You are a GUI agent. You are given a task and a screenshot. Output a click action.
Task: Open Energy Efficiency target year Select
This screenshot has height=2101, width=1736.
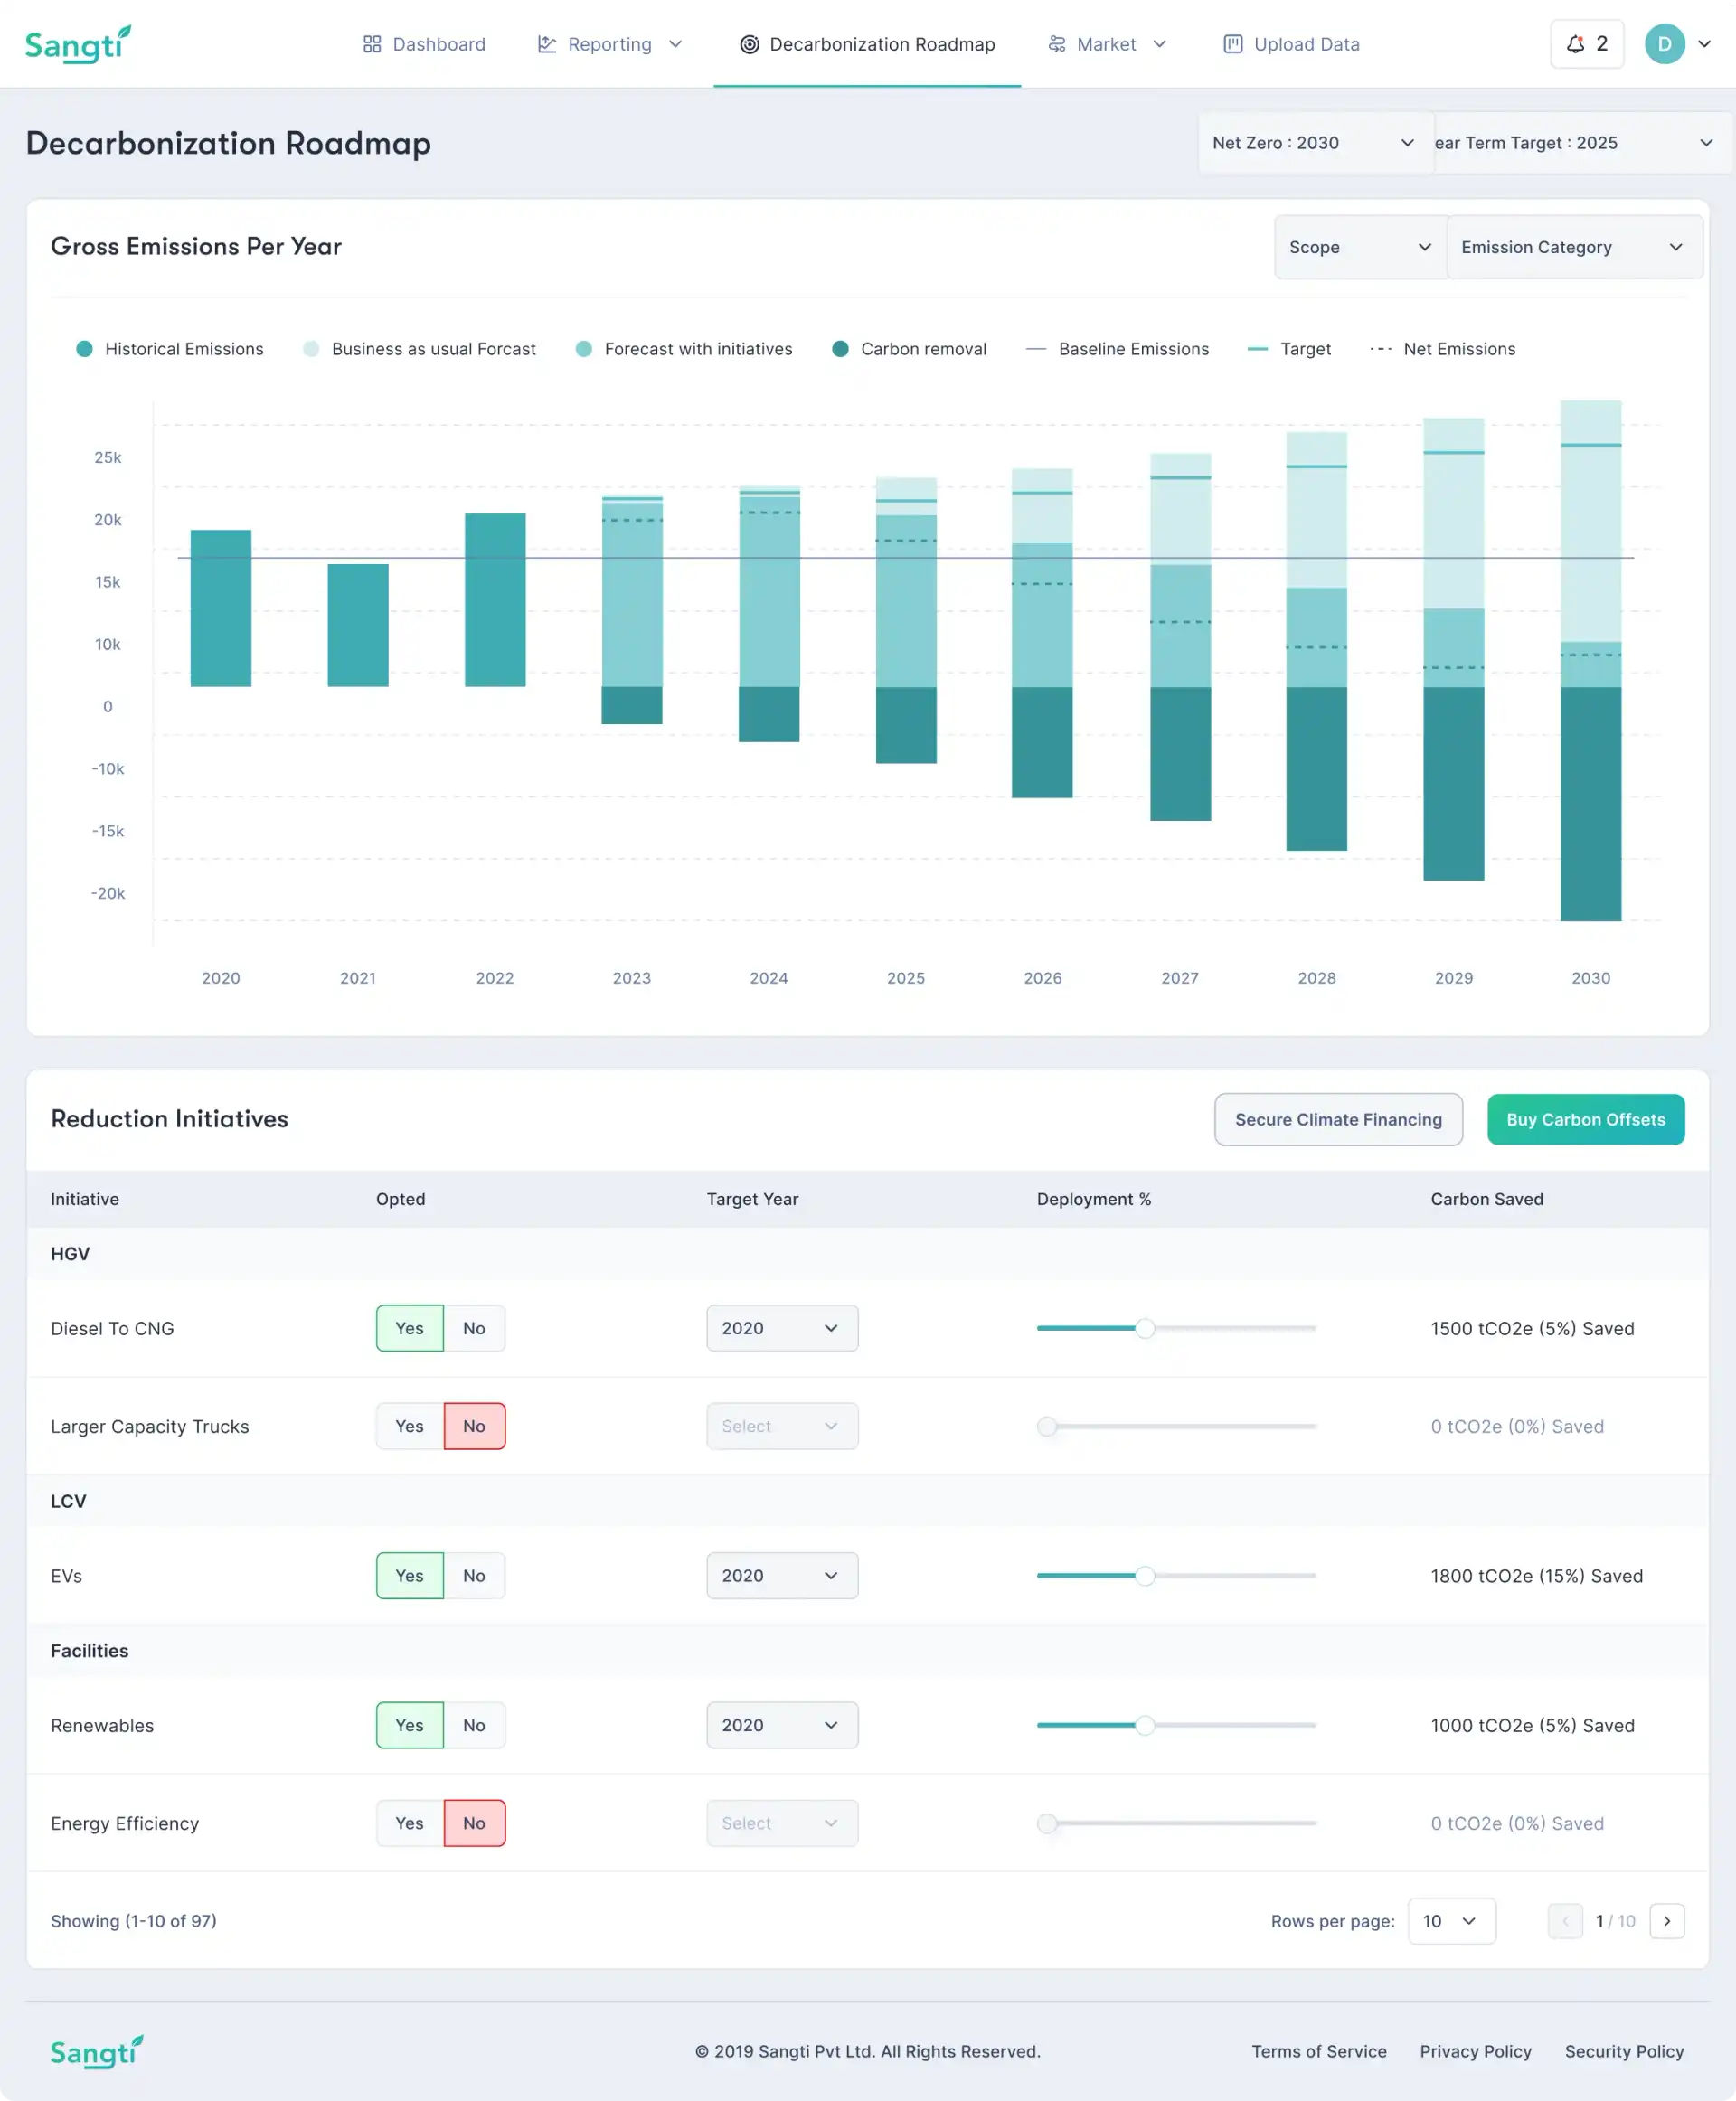tap(782, 1823)
